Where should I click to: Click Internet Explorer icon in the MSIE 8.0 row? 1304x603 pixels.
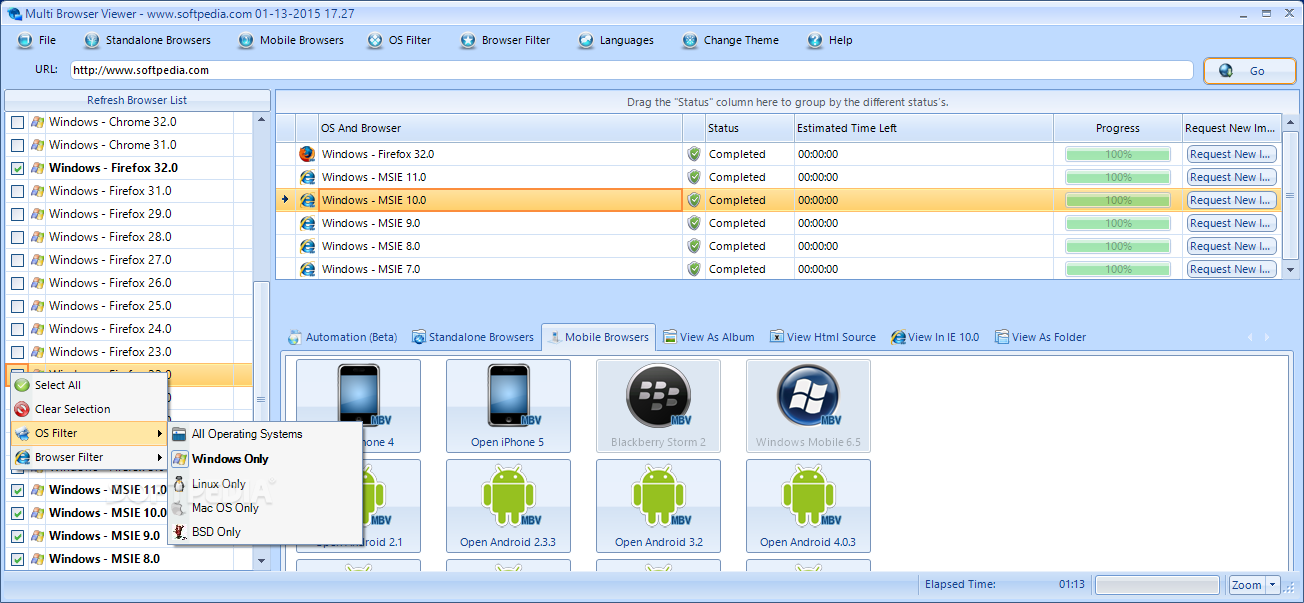(307, 246)
